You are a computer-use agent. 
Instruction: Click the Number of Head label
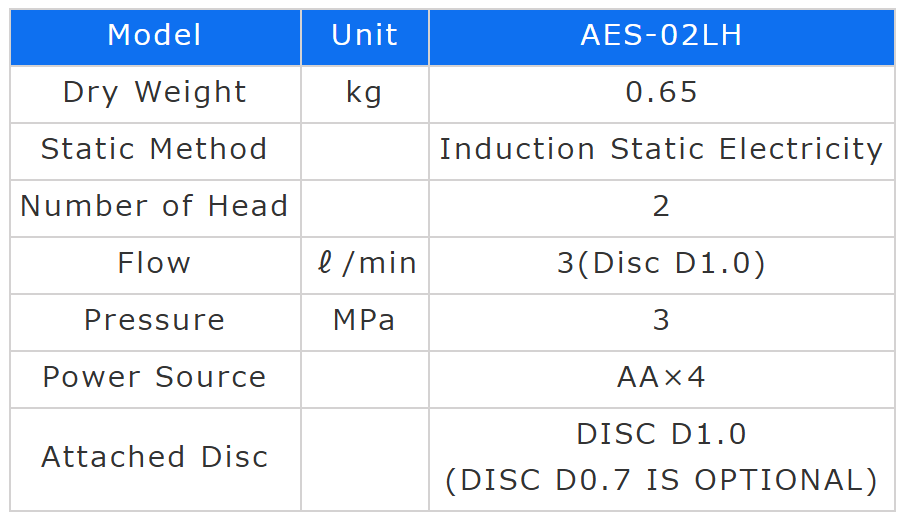(155, 207)
